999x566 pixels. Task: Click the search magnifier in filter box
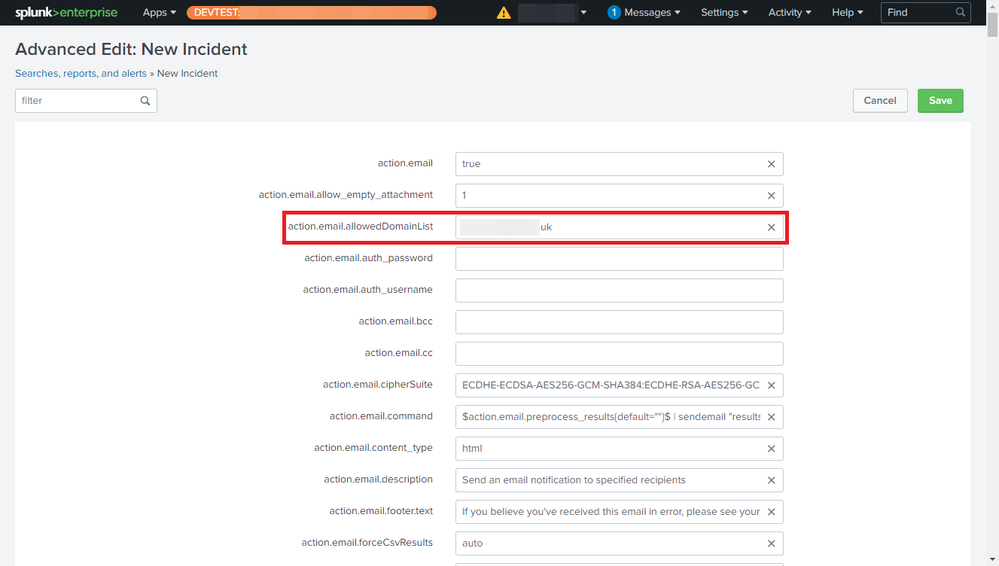pyautogui.click(x=145, y=101)
